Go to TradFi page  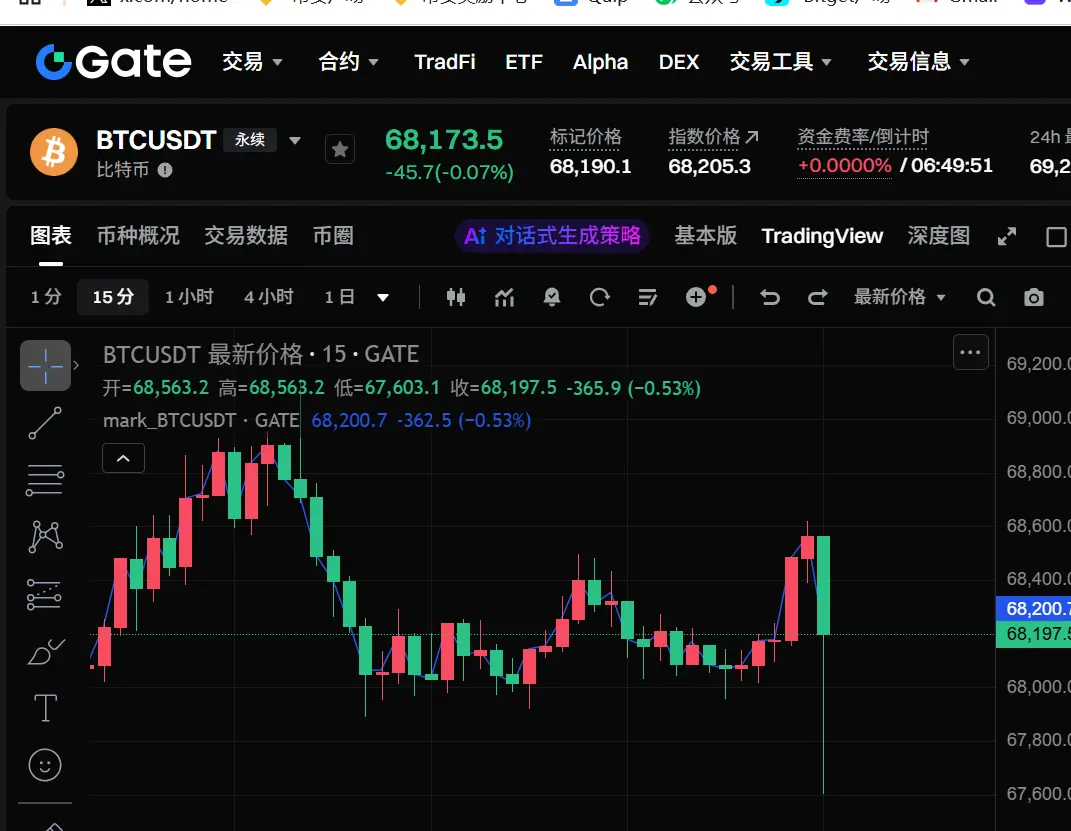click(x=445, y=62)
